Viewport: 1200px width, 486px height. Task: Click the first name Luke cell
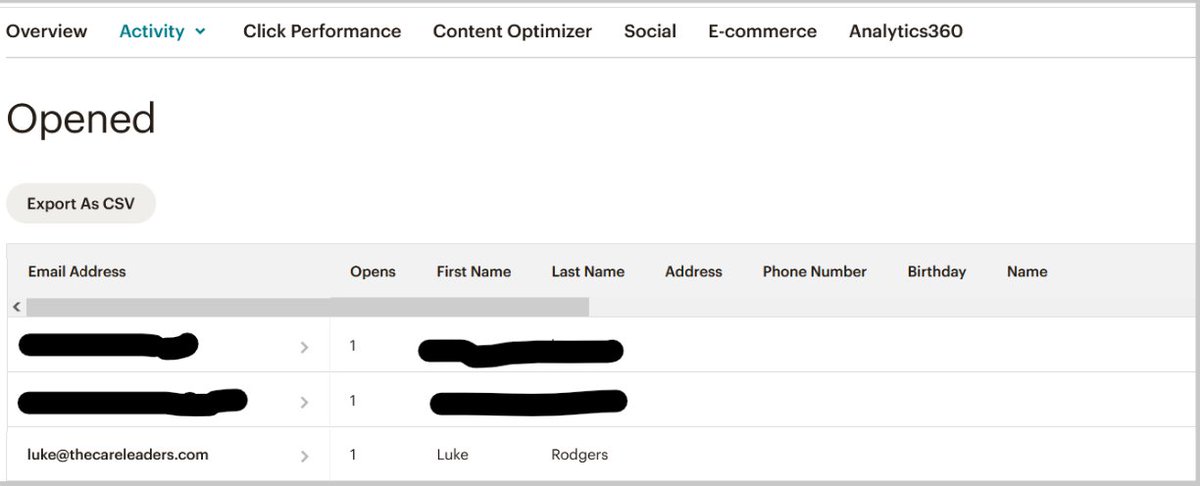[453, 455]
